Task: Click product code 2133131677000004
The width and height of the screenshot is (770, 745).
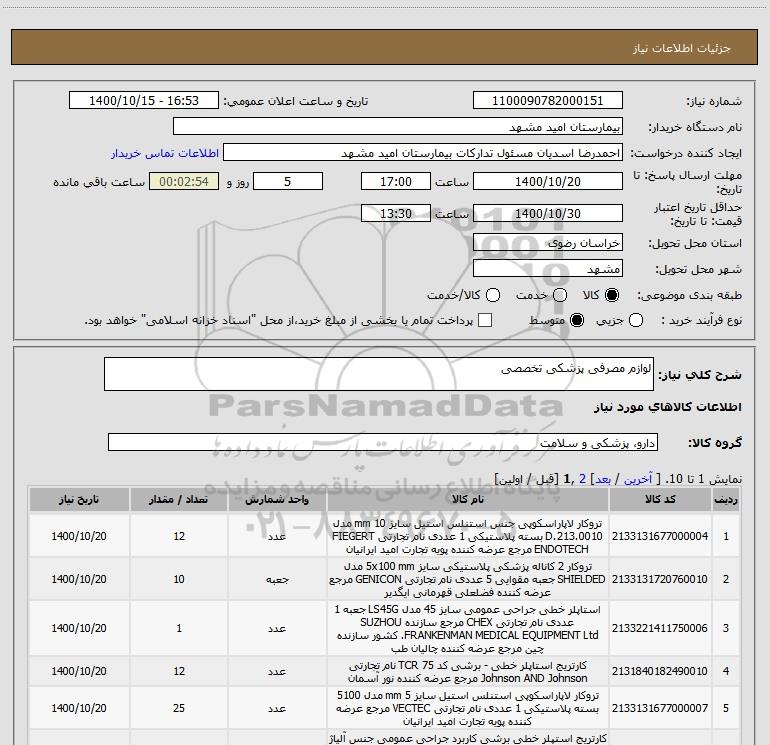Action: coord(660,536)
